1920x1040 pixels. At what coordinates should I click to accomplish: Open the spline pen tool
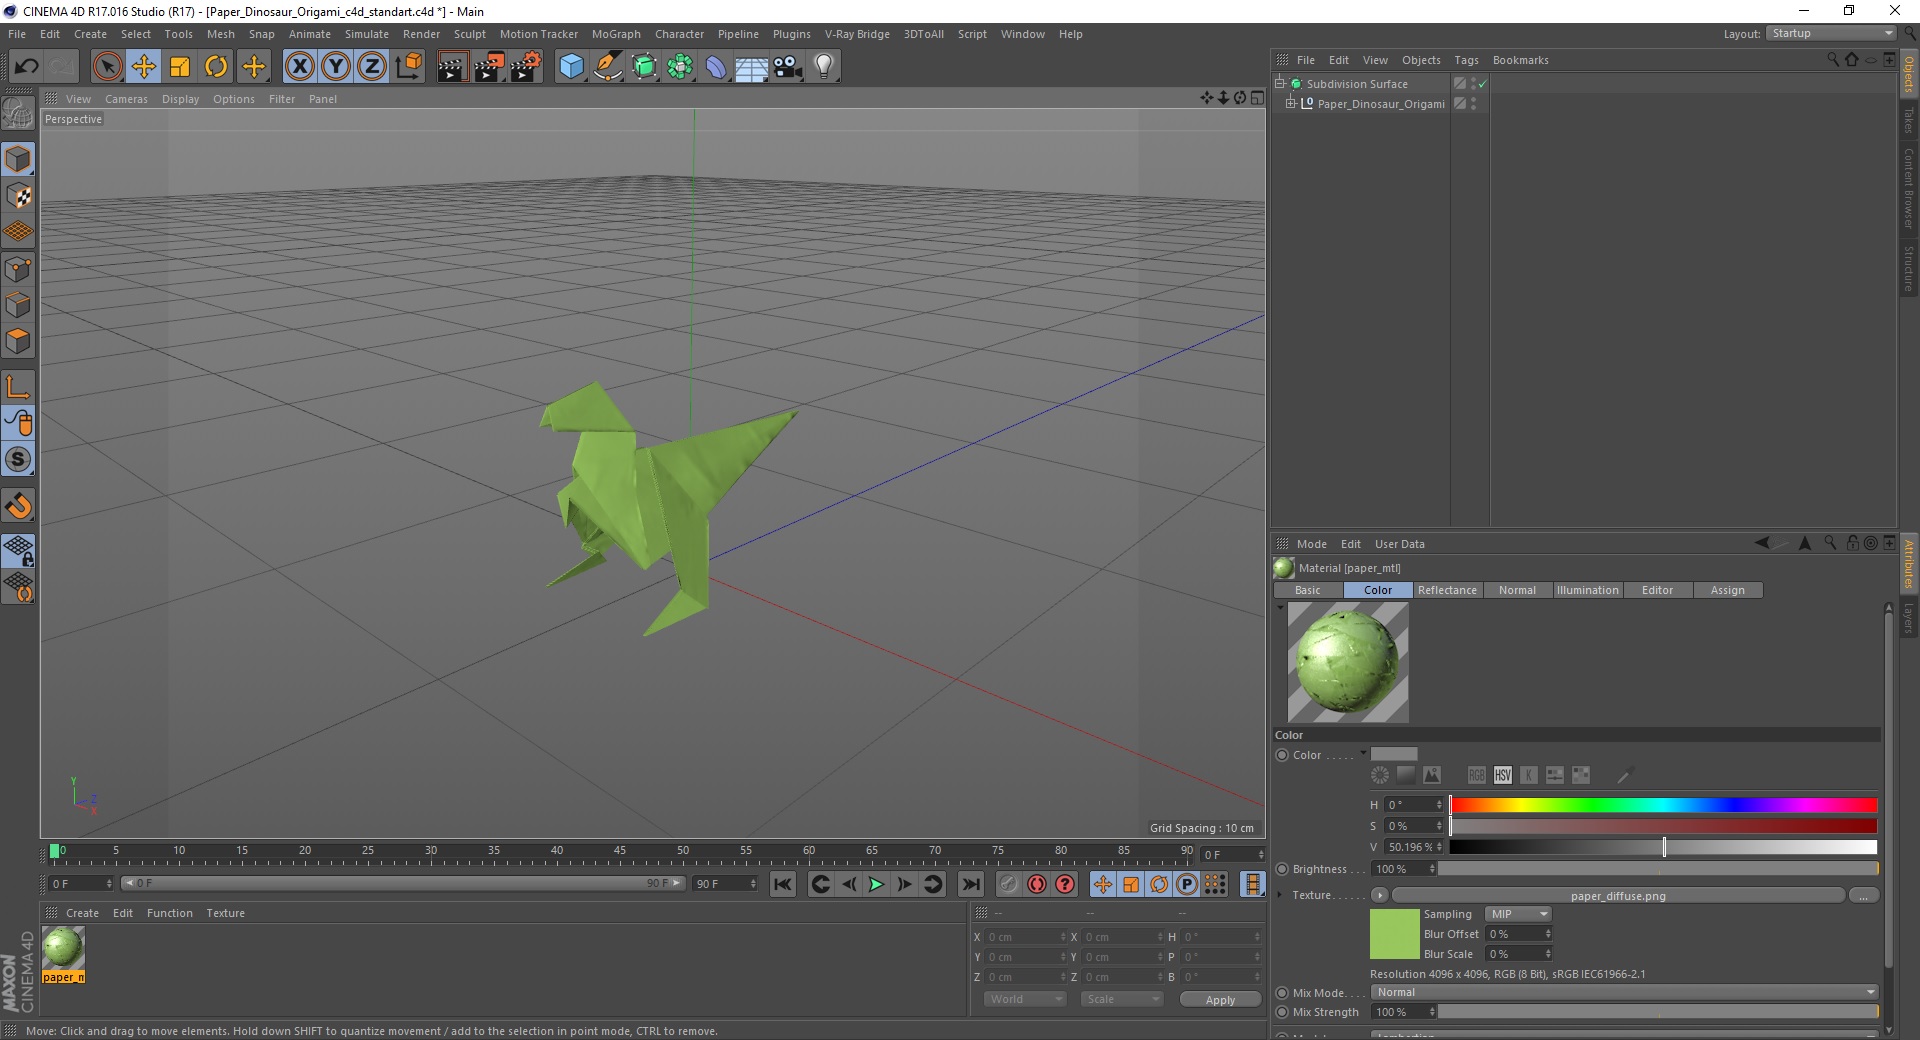click(x=608, y=67)
